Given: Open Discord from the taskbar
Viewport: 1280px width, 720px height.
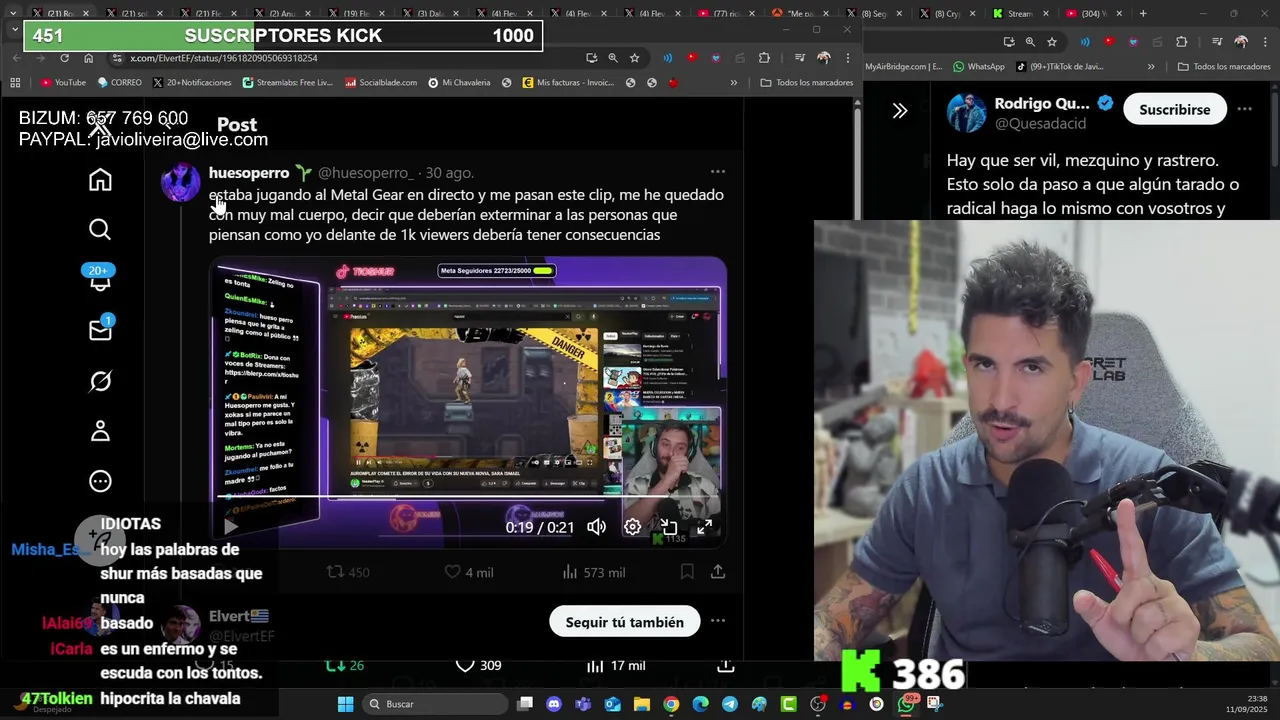Looking at the screenshot, I should tap(554, 704).
